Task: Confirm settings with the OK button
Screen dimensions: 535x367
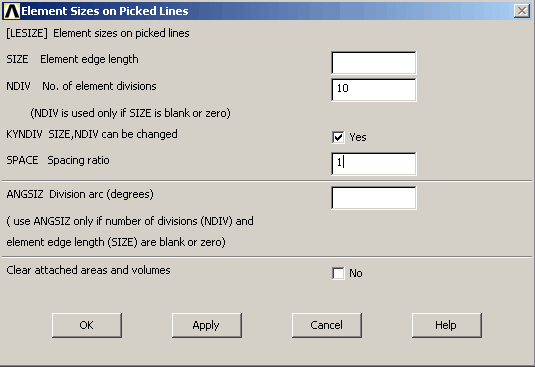Action: 87,325
